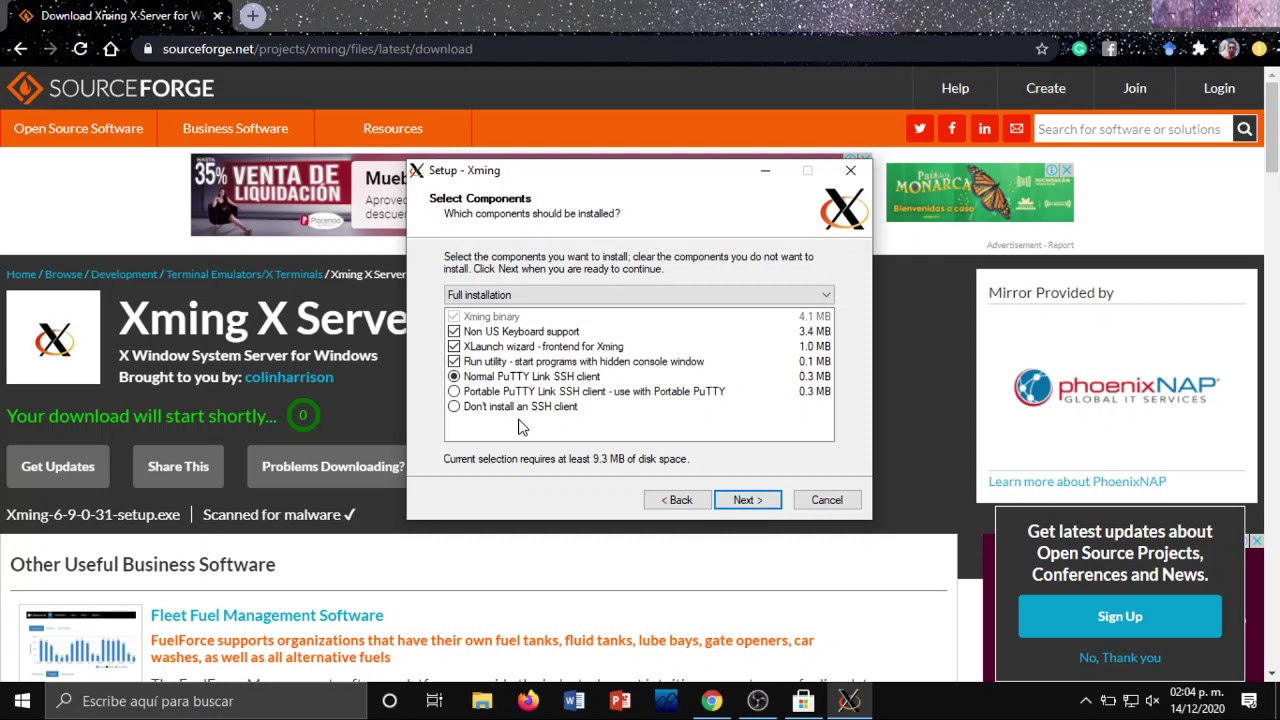Open Resources menu
1280x720 pixels.
coord(393,128)
